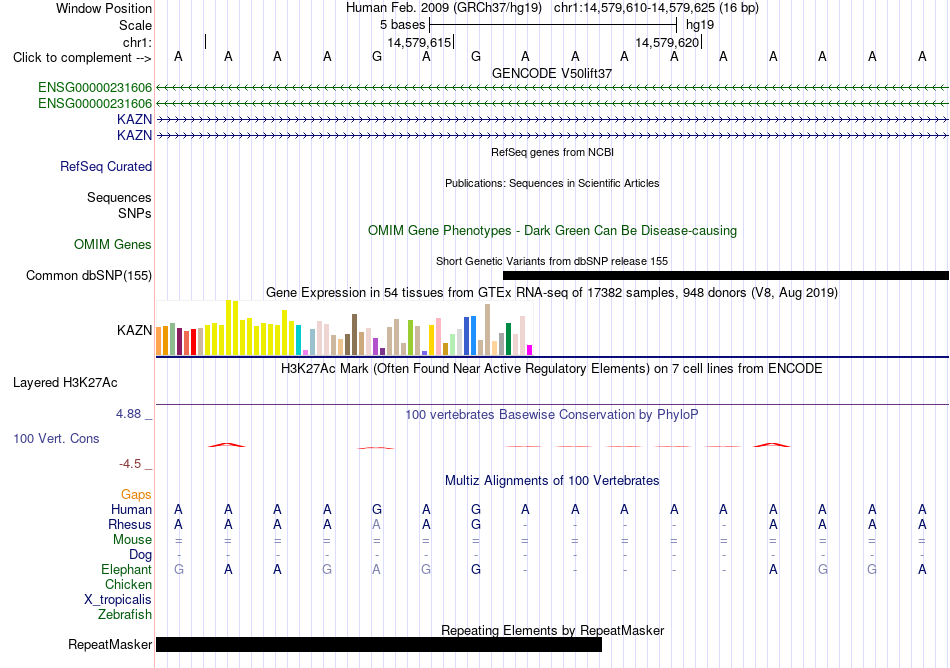The height and width of the screenshot is (668, 950).
Task: Click the Dog alignment row label
Action: pos(141,555)
